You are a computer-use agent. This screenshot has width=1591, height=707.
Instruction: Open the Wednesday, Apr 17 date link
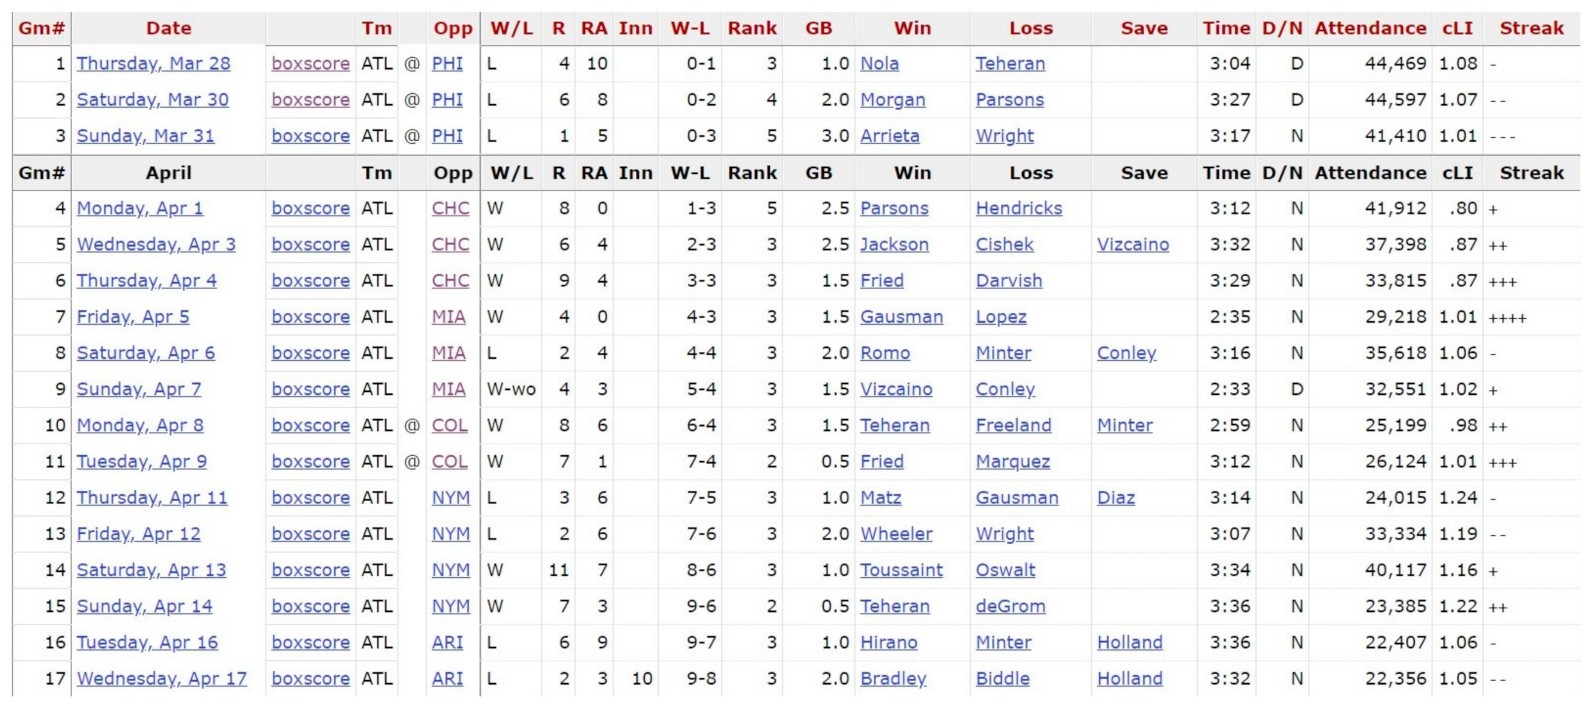(161, 679)
